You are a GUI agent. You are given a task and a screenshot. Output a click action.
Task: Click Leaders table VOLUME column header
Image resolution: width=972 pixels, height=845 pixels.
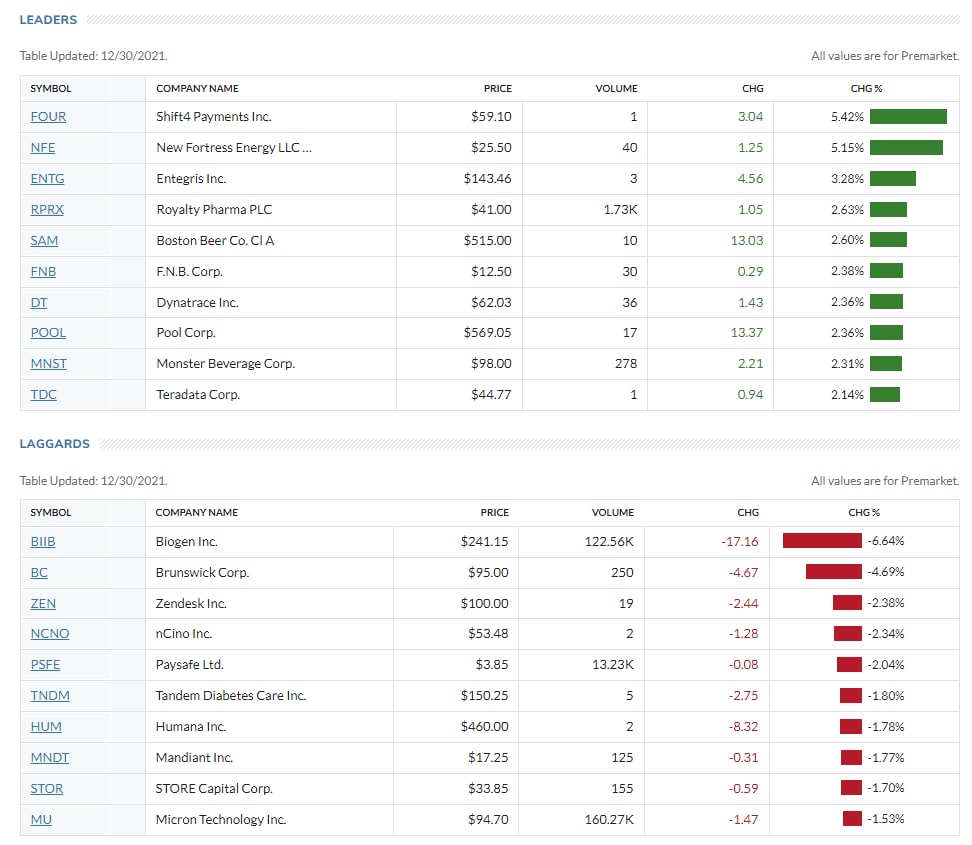[616, 89]
